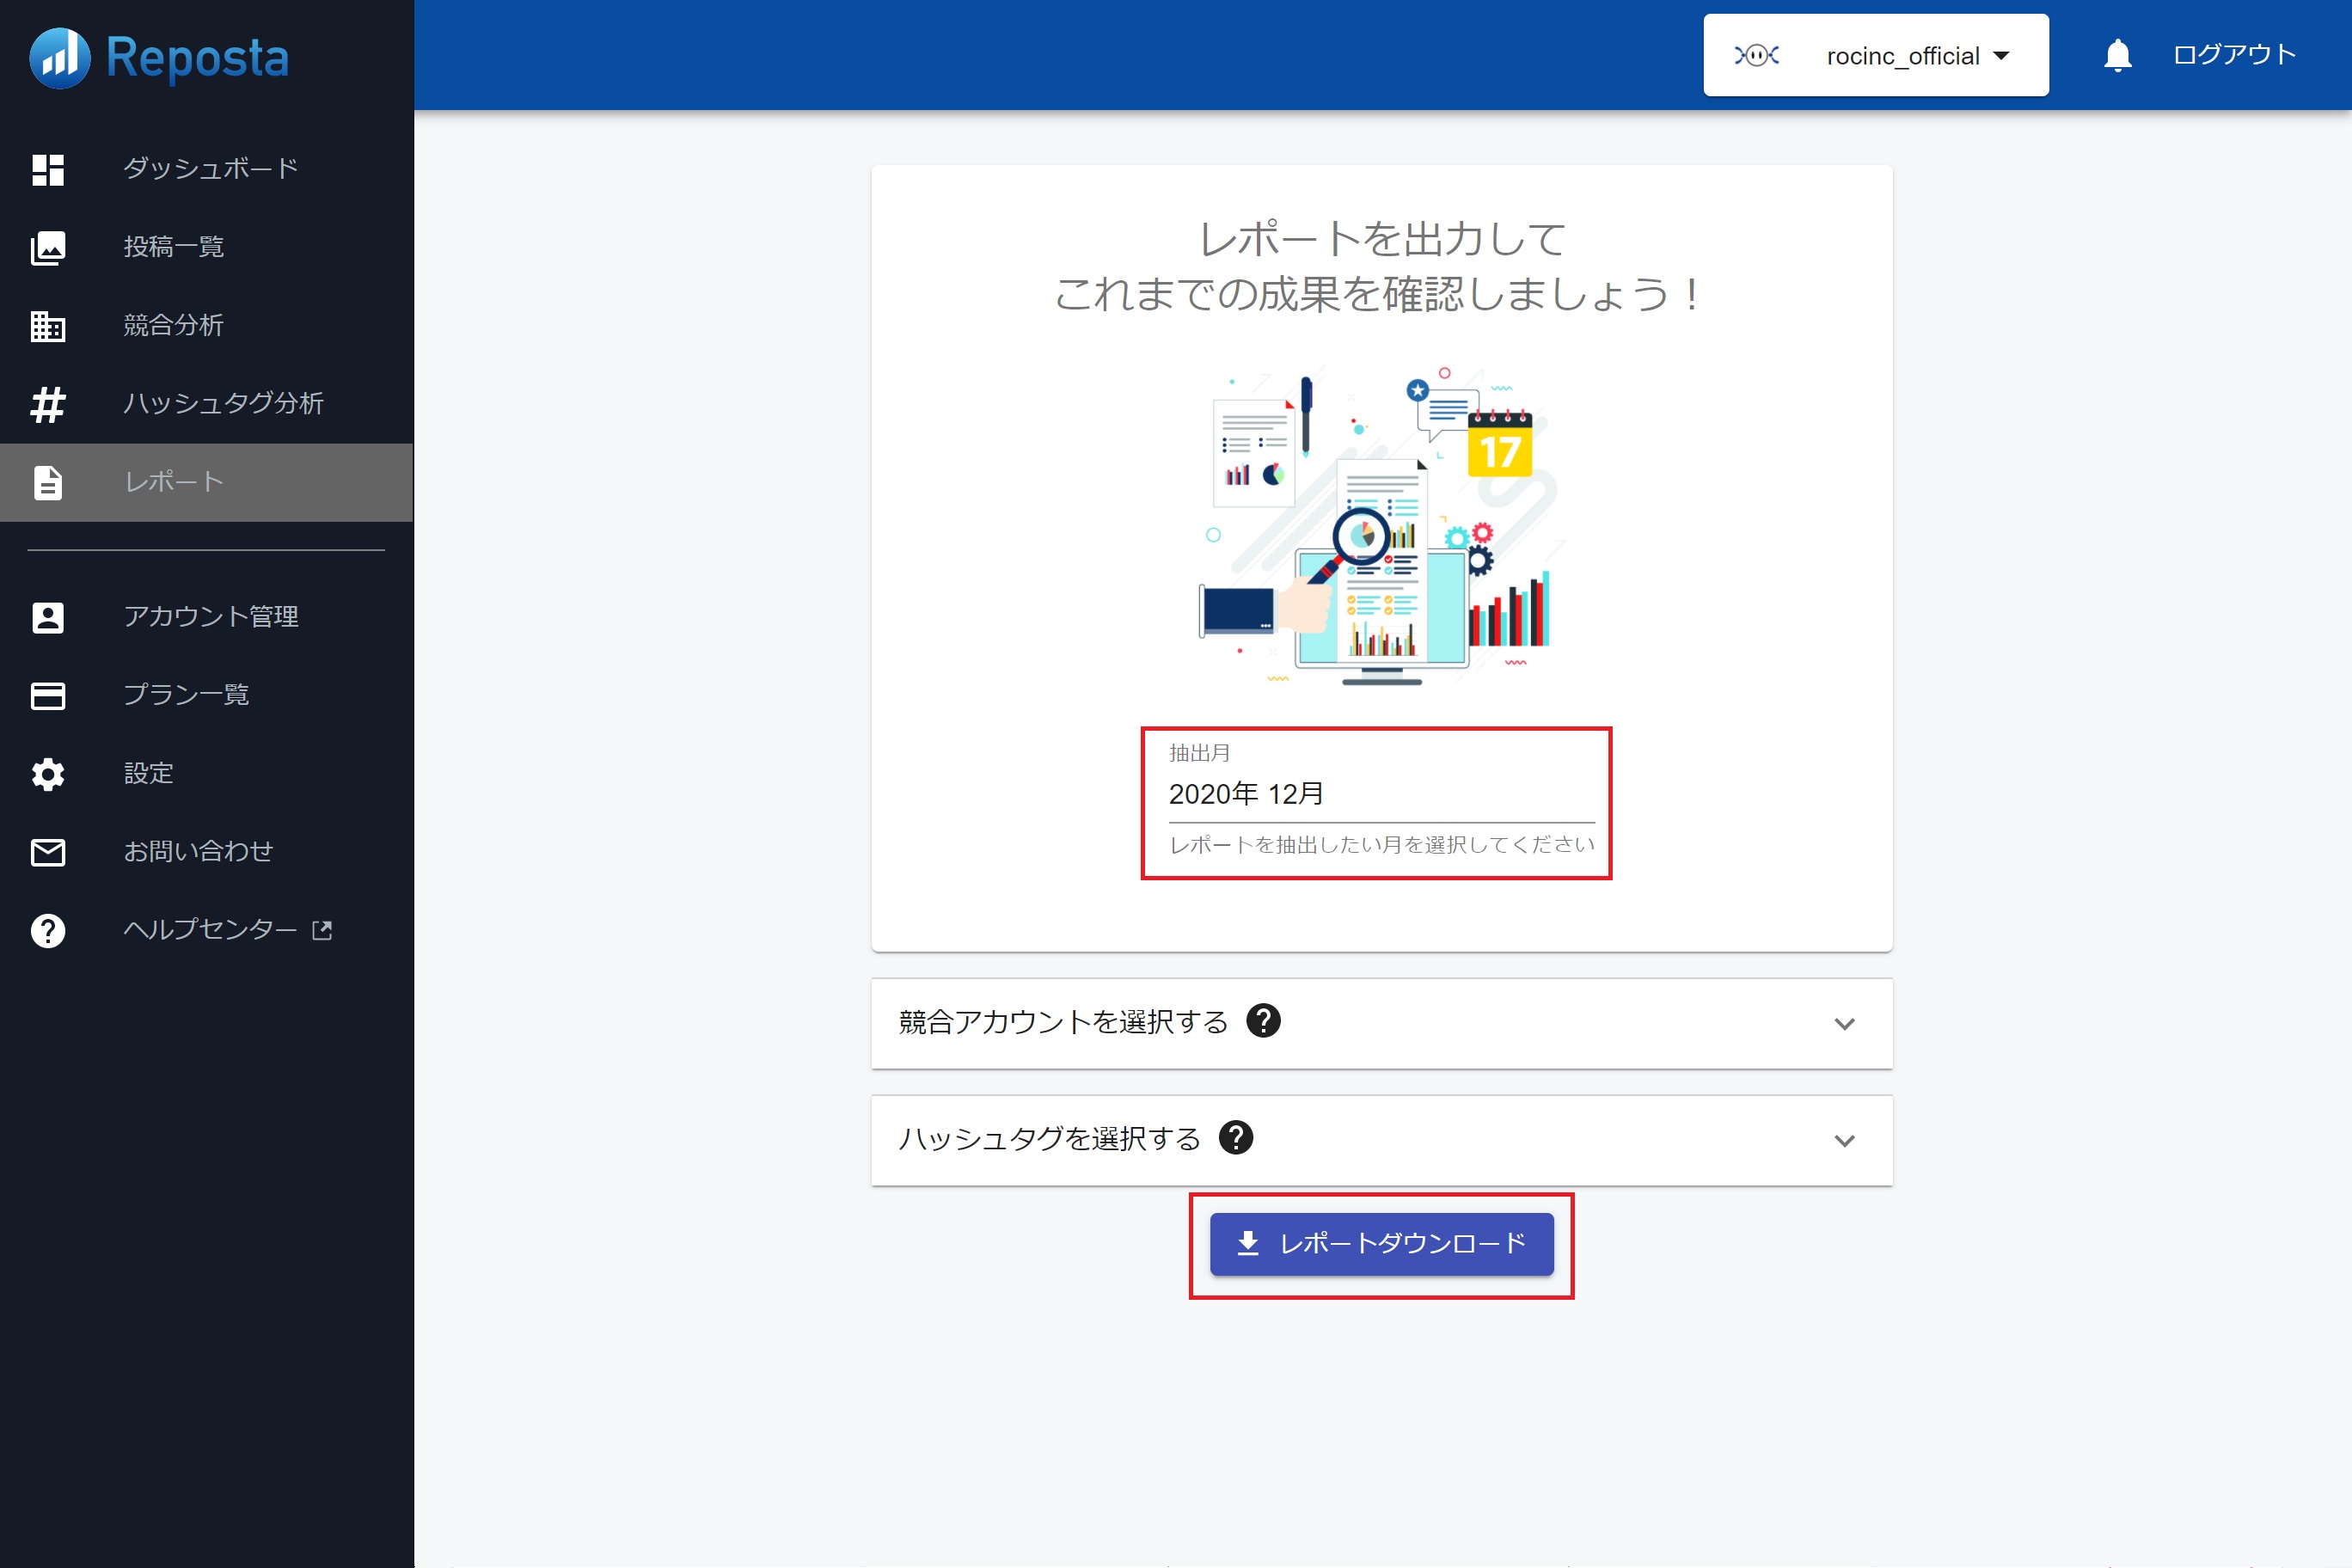Click the Reposta brand name text
This screenshot has height=1568, width=2352.
tap(197, 58)
